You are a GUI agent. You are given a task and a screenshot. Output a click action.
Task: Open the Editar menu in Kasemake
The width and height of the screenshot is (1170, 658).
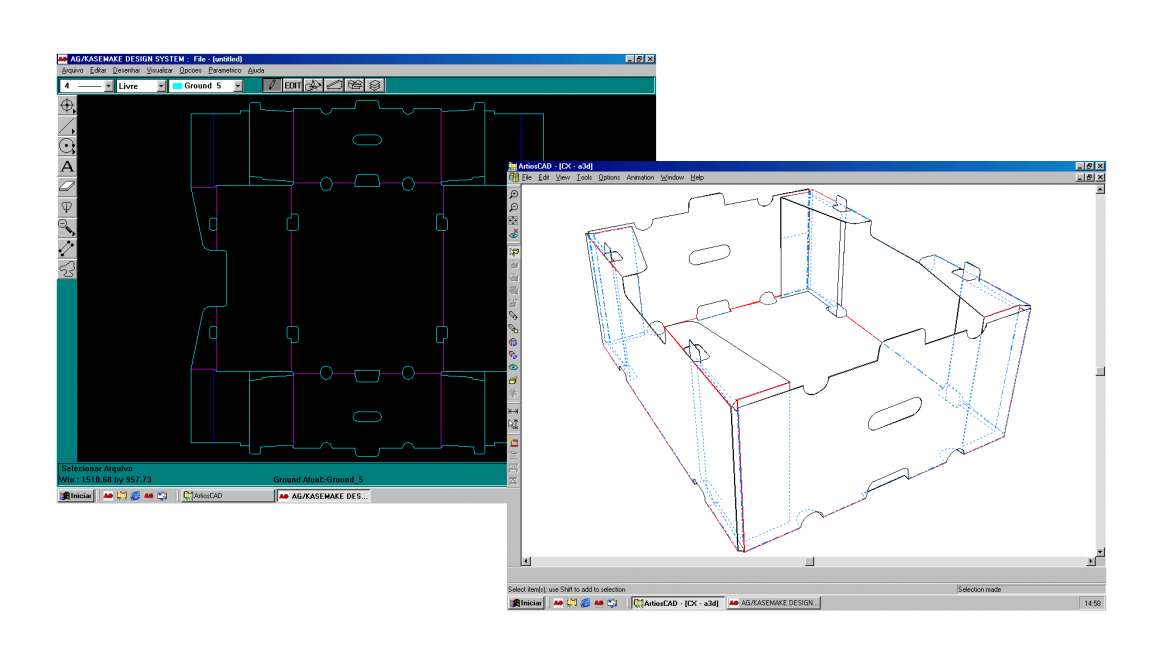coord(98,70)
